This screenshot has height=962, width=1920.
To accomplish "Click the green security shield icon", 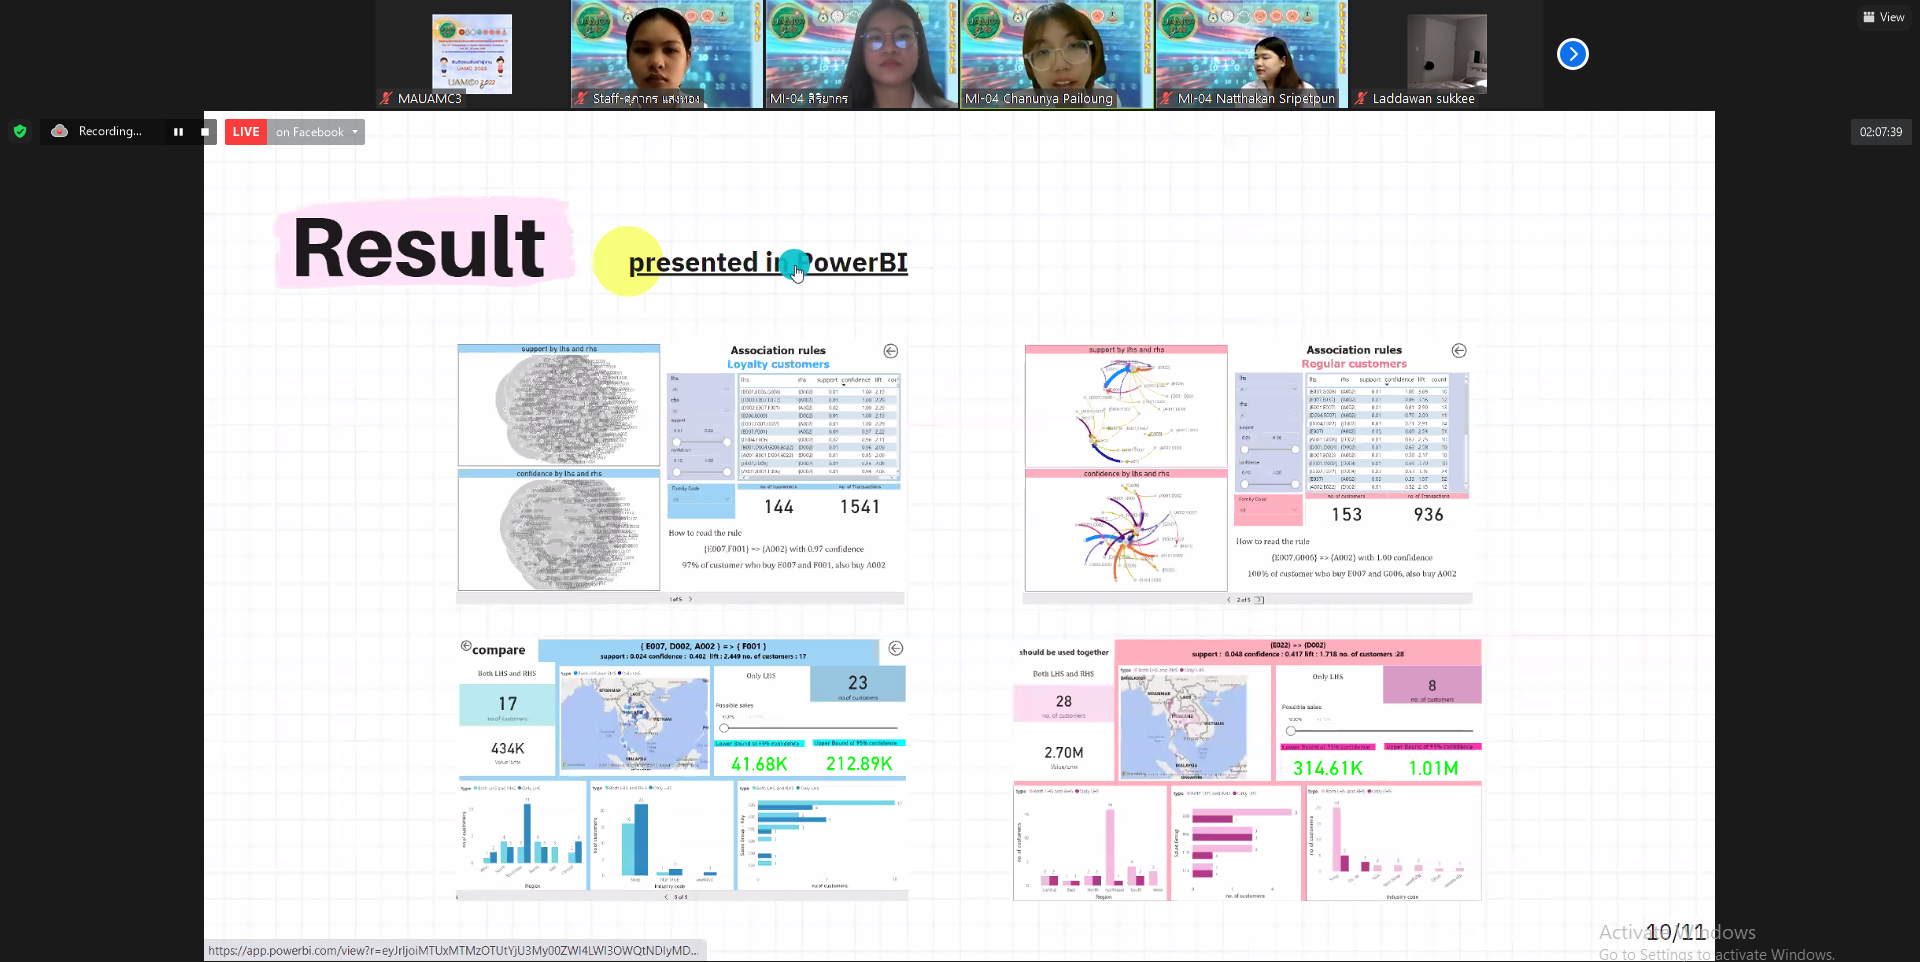I will tap(20, 131).
